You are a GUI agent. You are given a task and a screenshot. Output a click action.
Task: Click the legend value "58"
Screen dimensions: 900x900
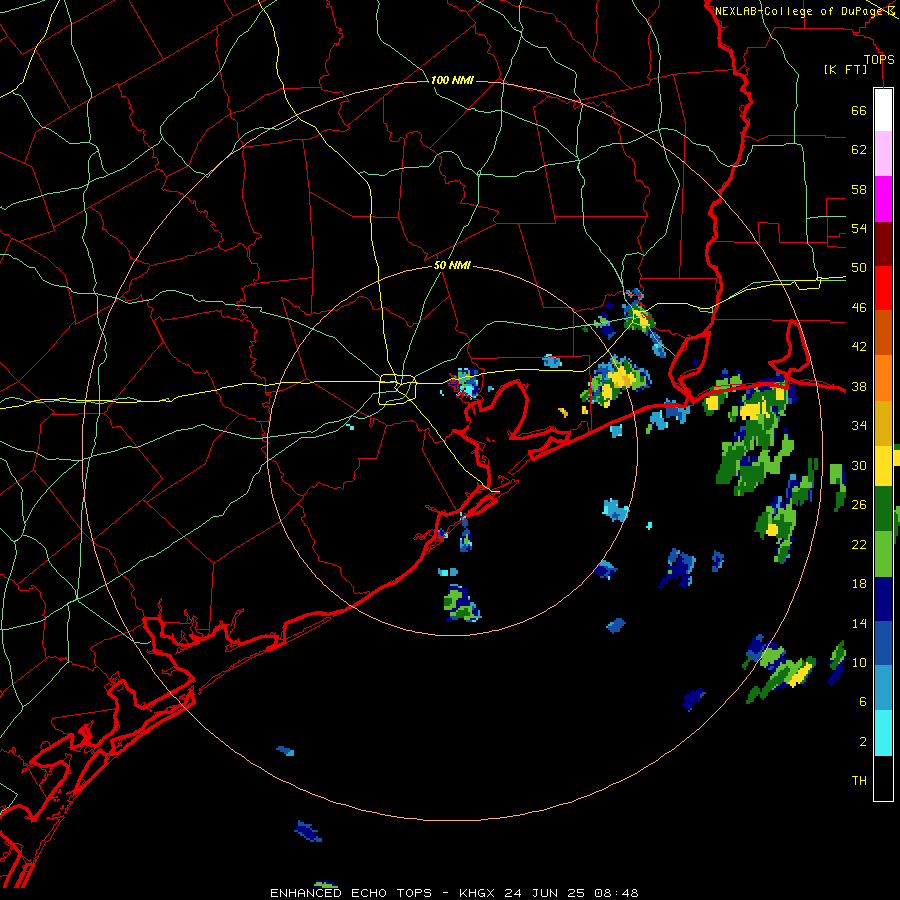(859, 189)
